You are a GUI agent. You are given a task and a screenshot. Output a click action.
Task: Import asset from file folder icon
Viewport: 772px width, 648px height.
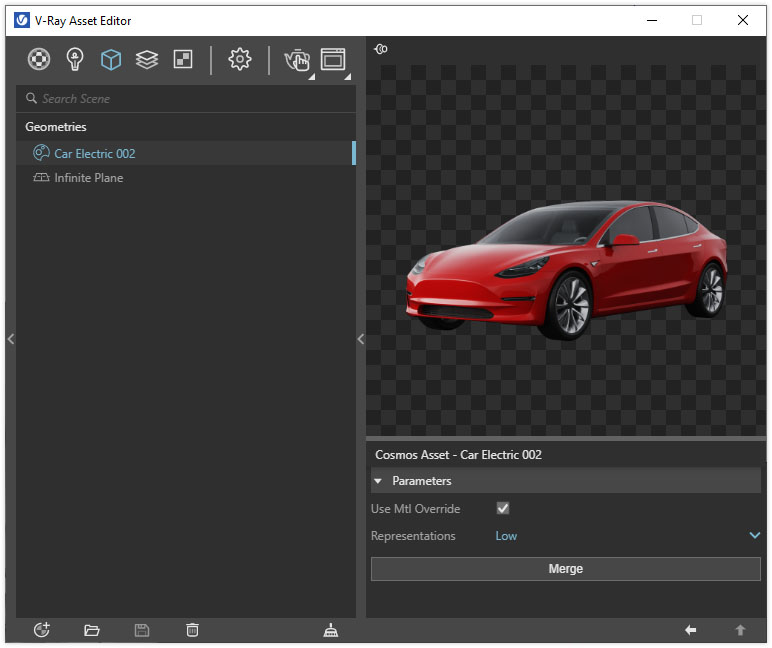(92, 630)
